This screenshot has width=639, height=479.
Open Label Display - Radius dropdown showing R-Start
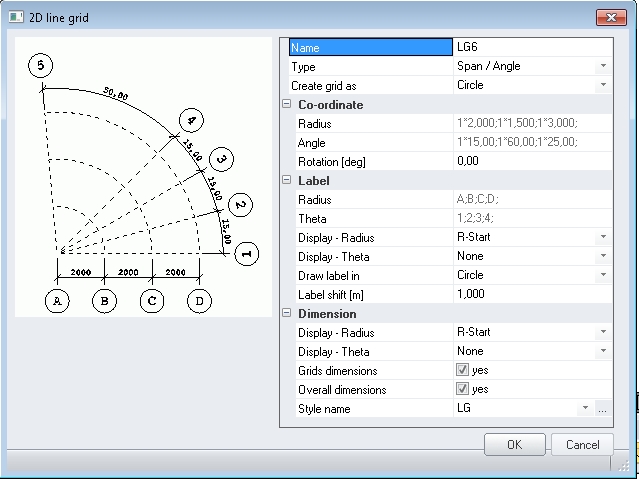point(604,237)
